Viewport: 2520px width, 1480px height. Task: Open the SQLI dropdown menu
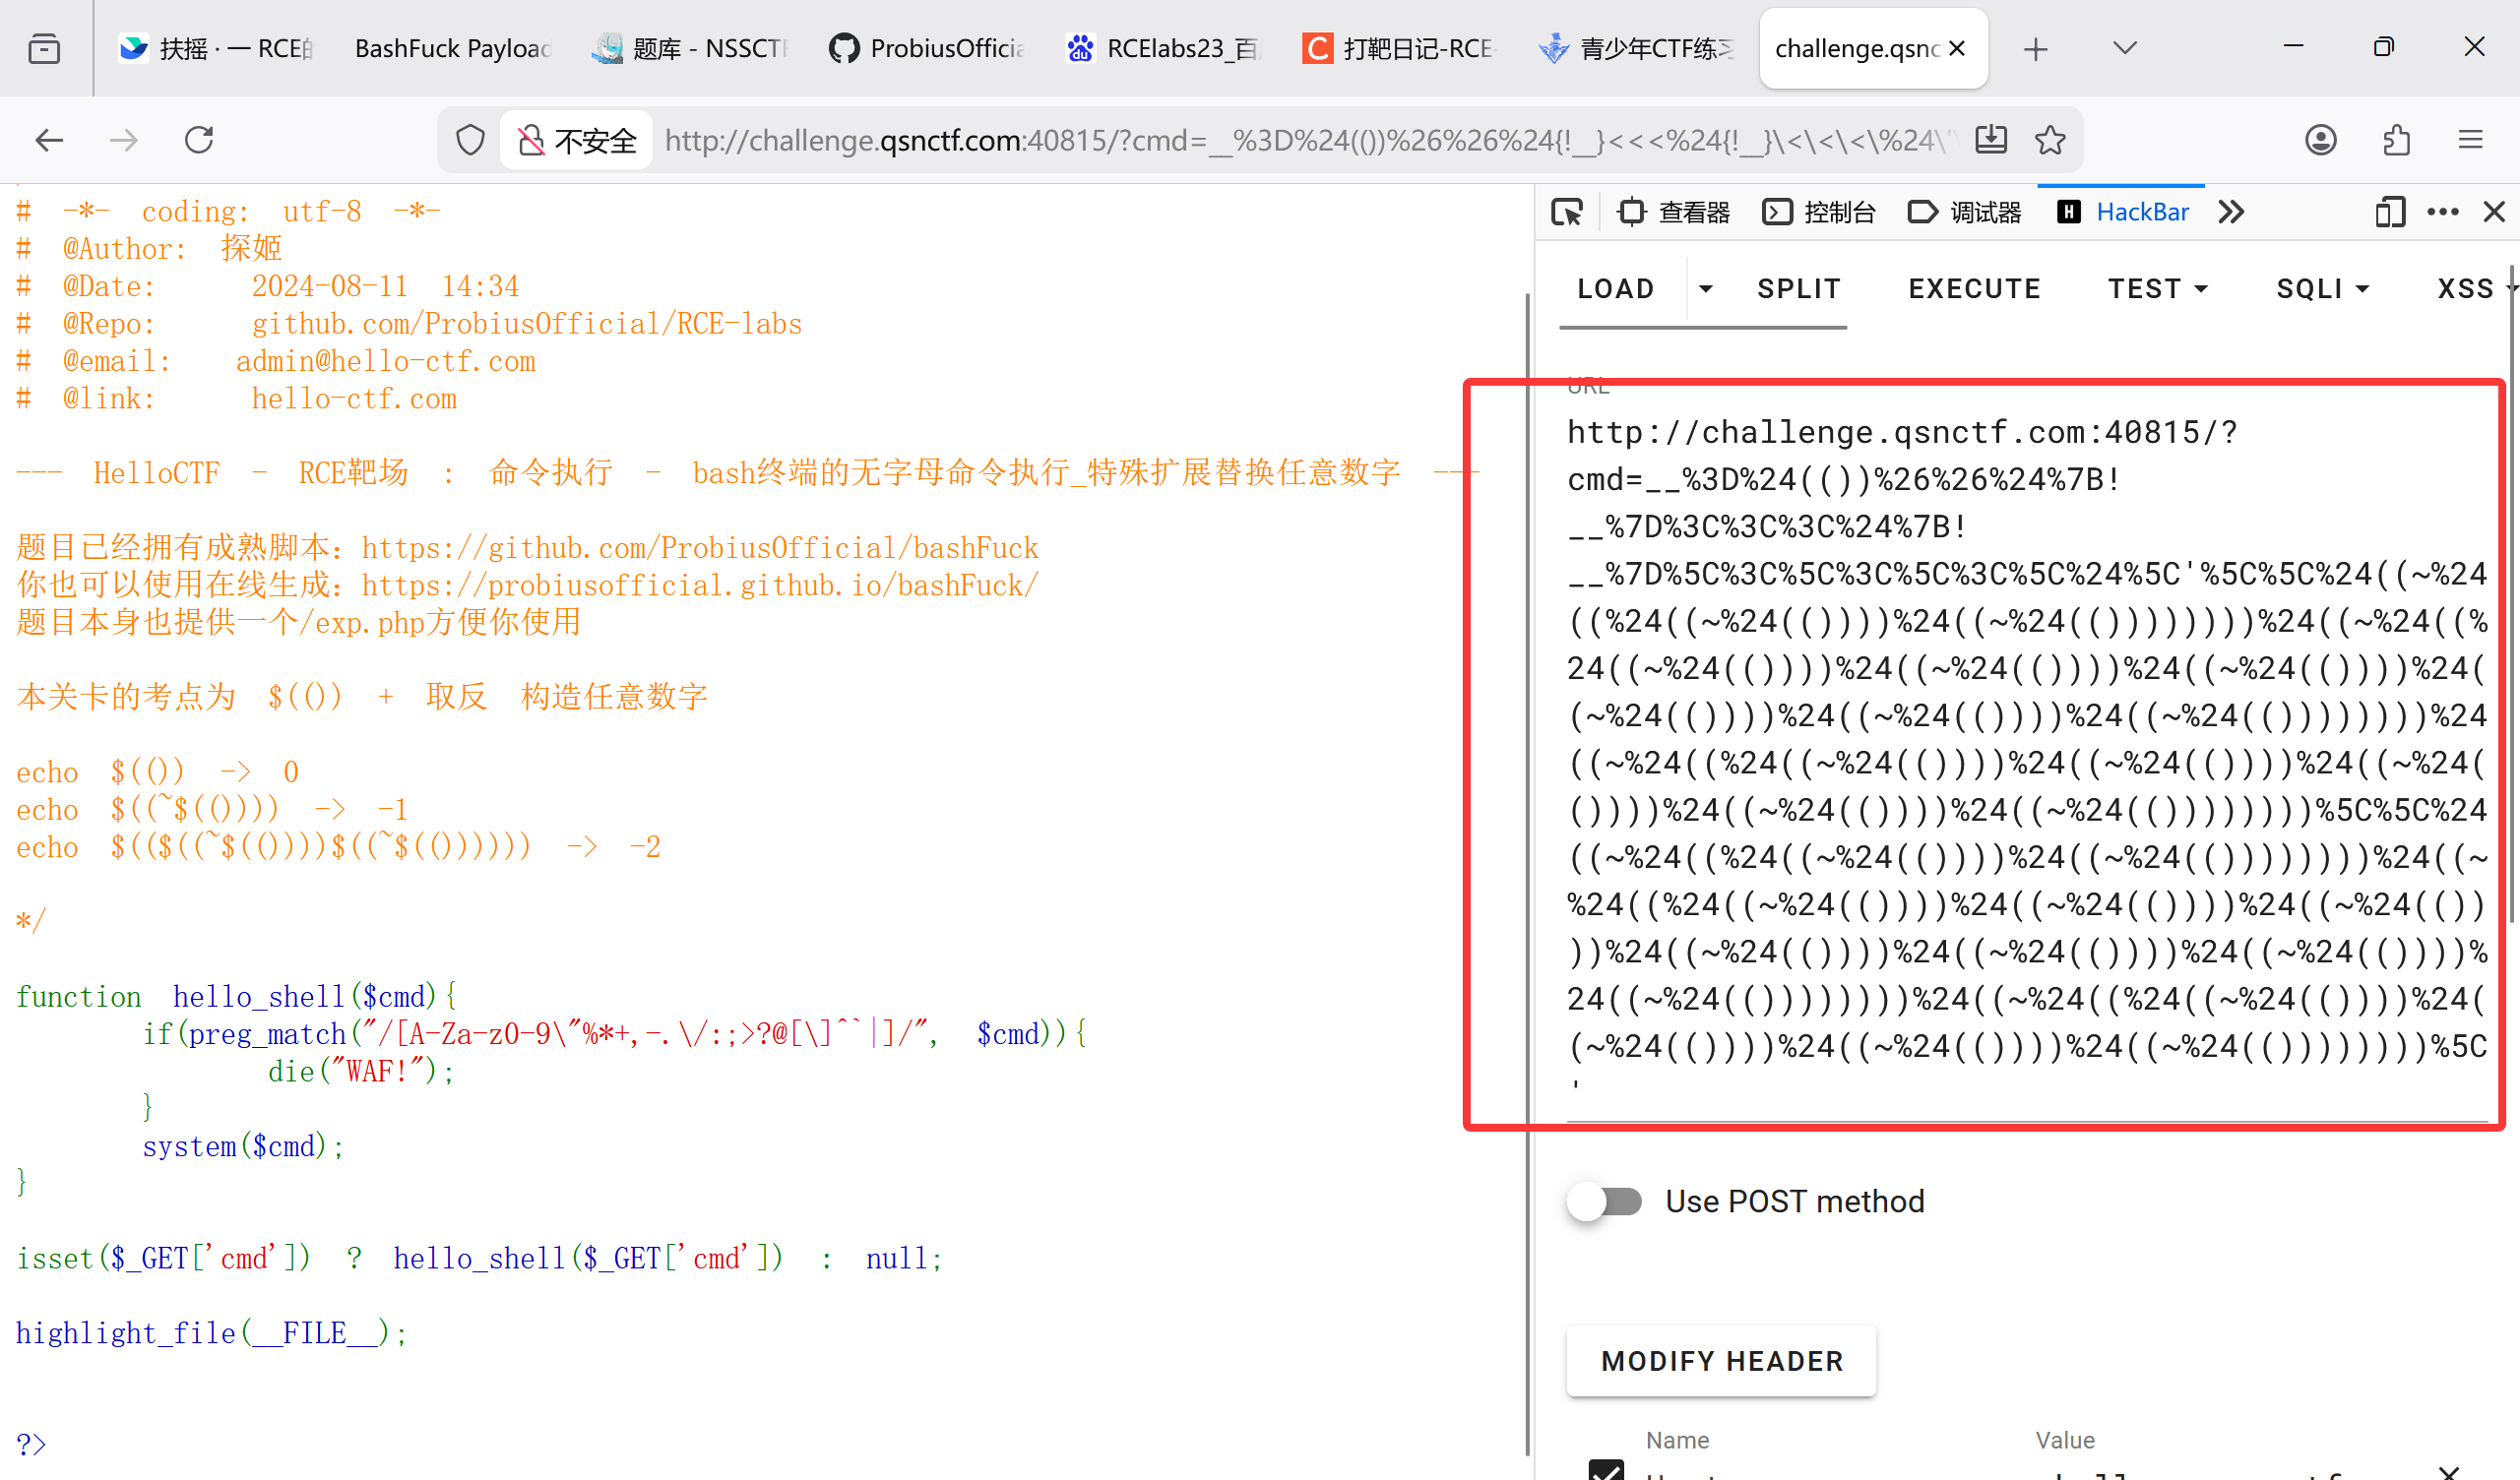[2322, 289]
